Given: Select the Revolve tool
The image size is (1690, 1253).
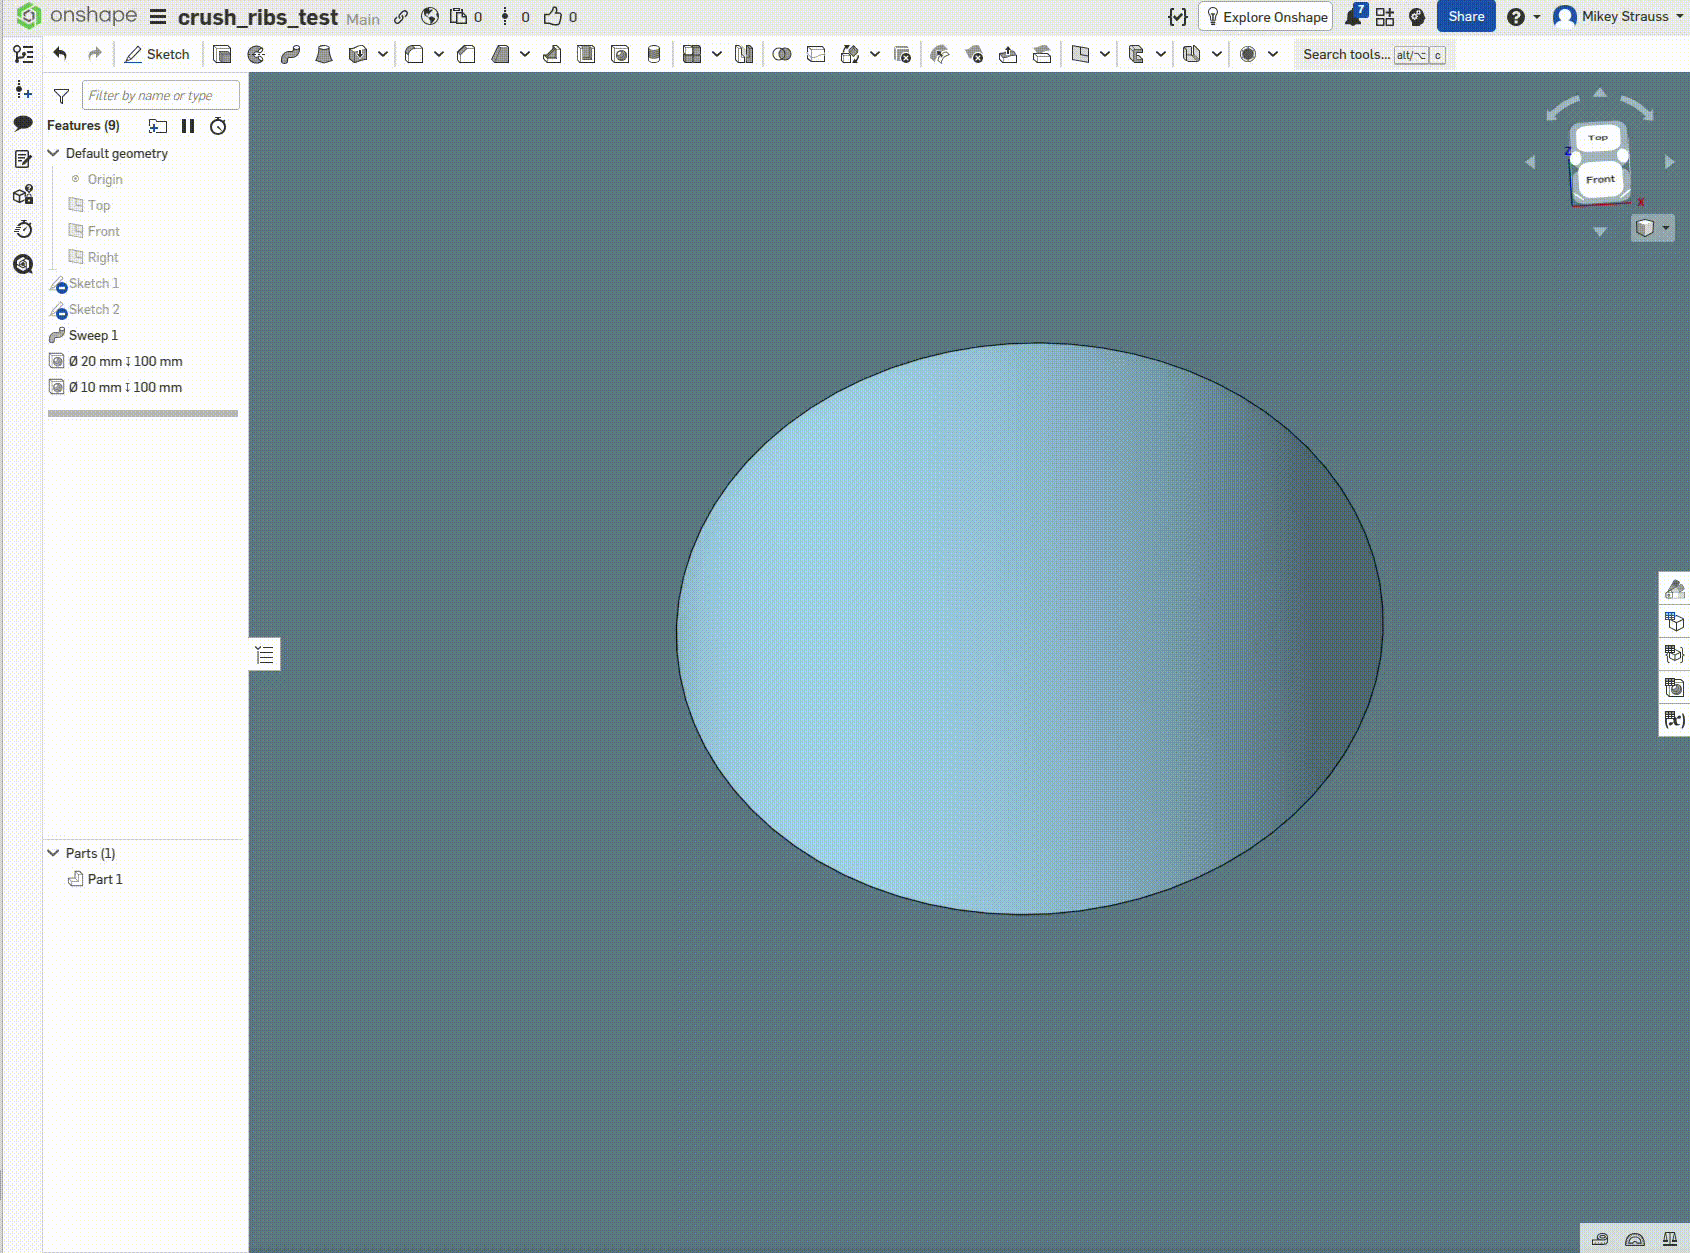Looking at the screenshot, I should click(x=256, y=54).
